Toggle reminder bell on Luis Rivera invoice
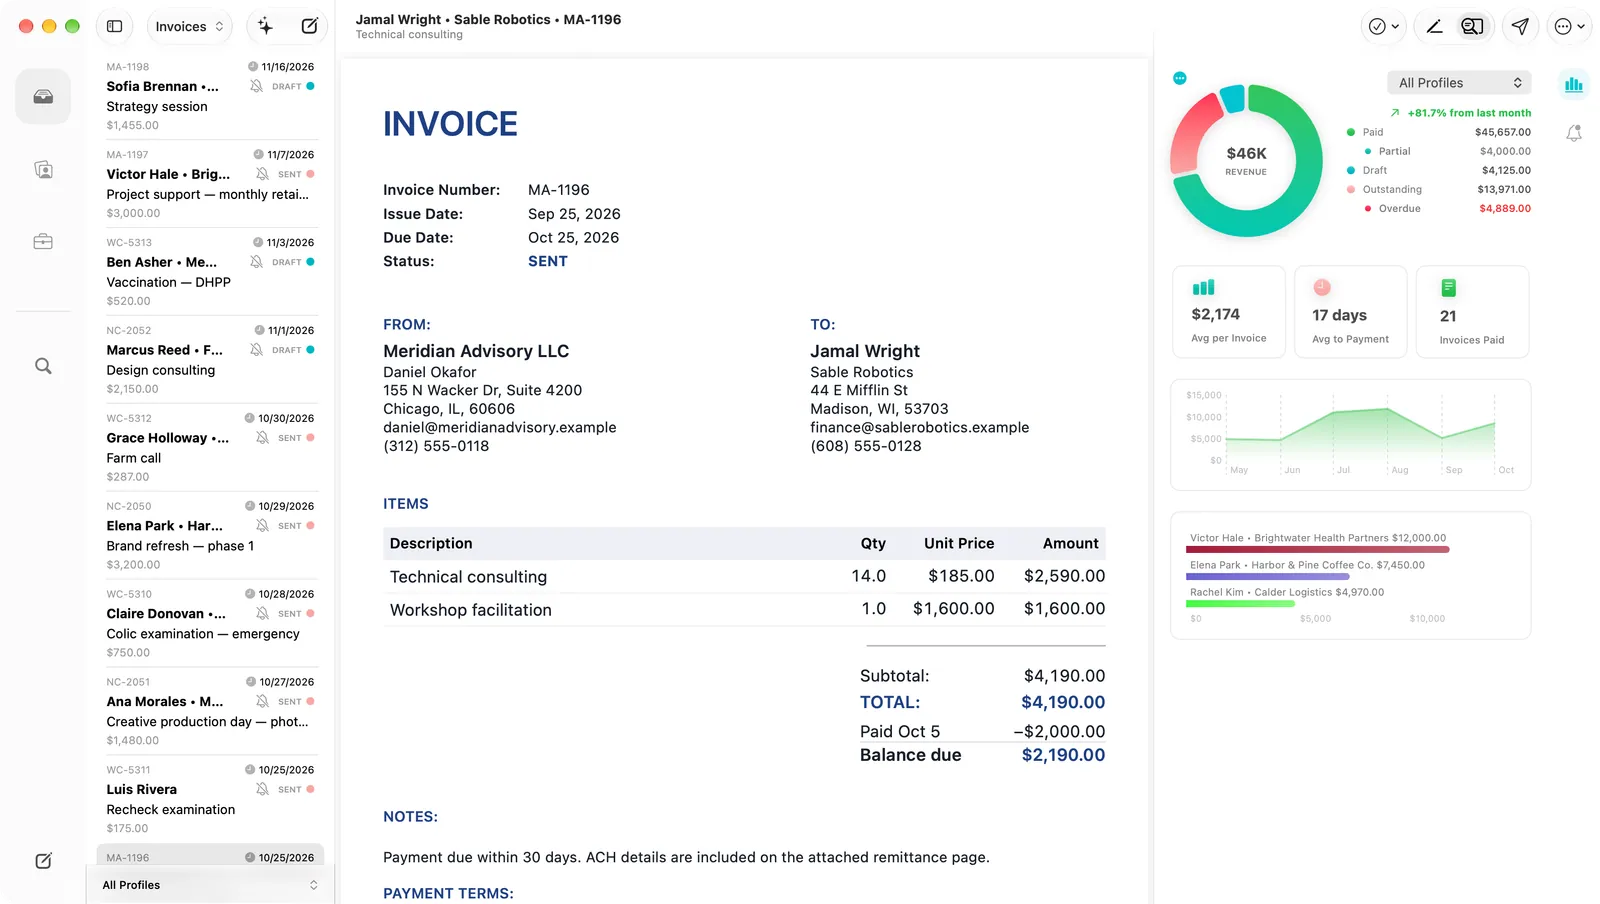This screenshot has height=904, width=1600. (x=262, y=789)
